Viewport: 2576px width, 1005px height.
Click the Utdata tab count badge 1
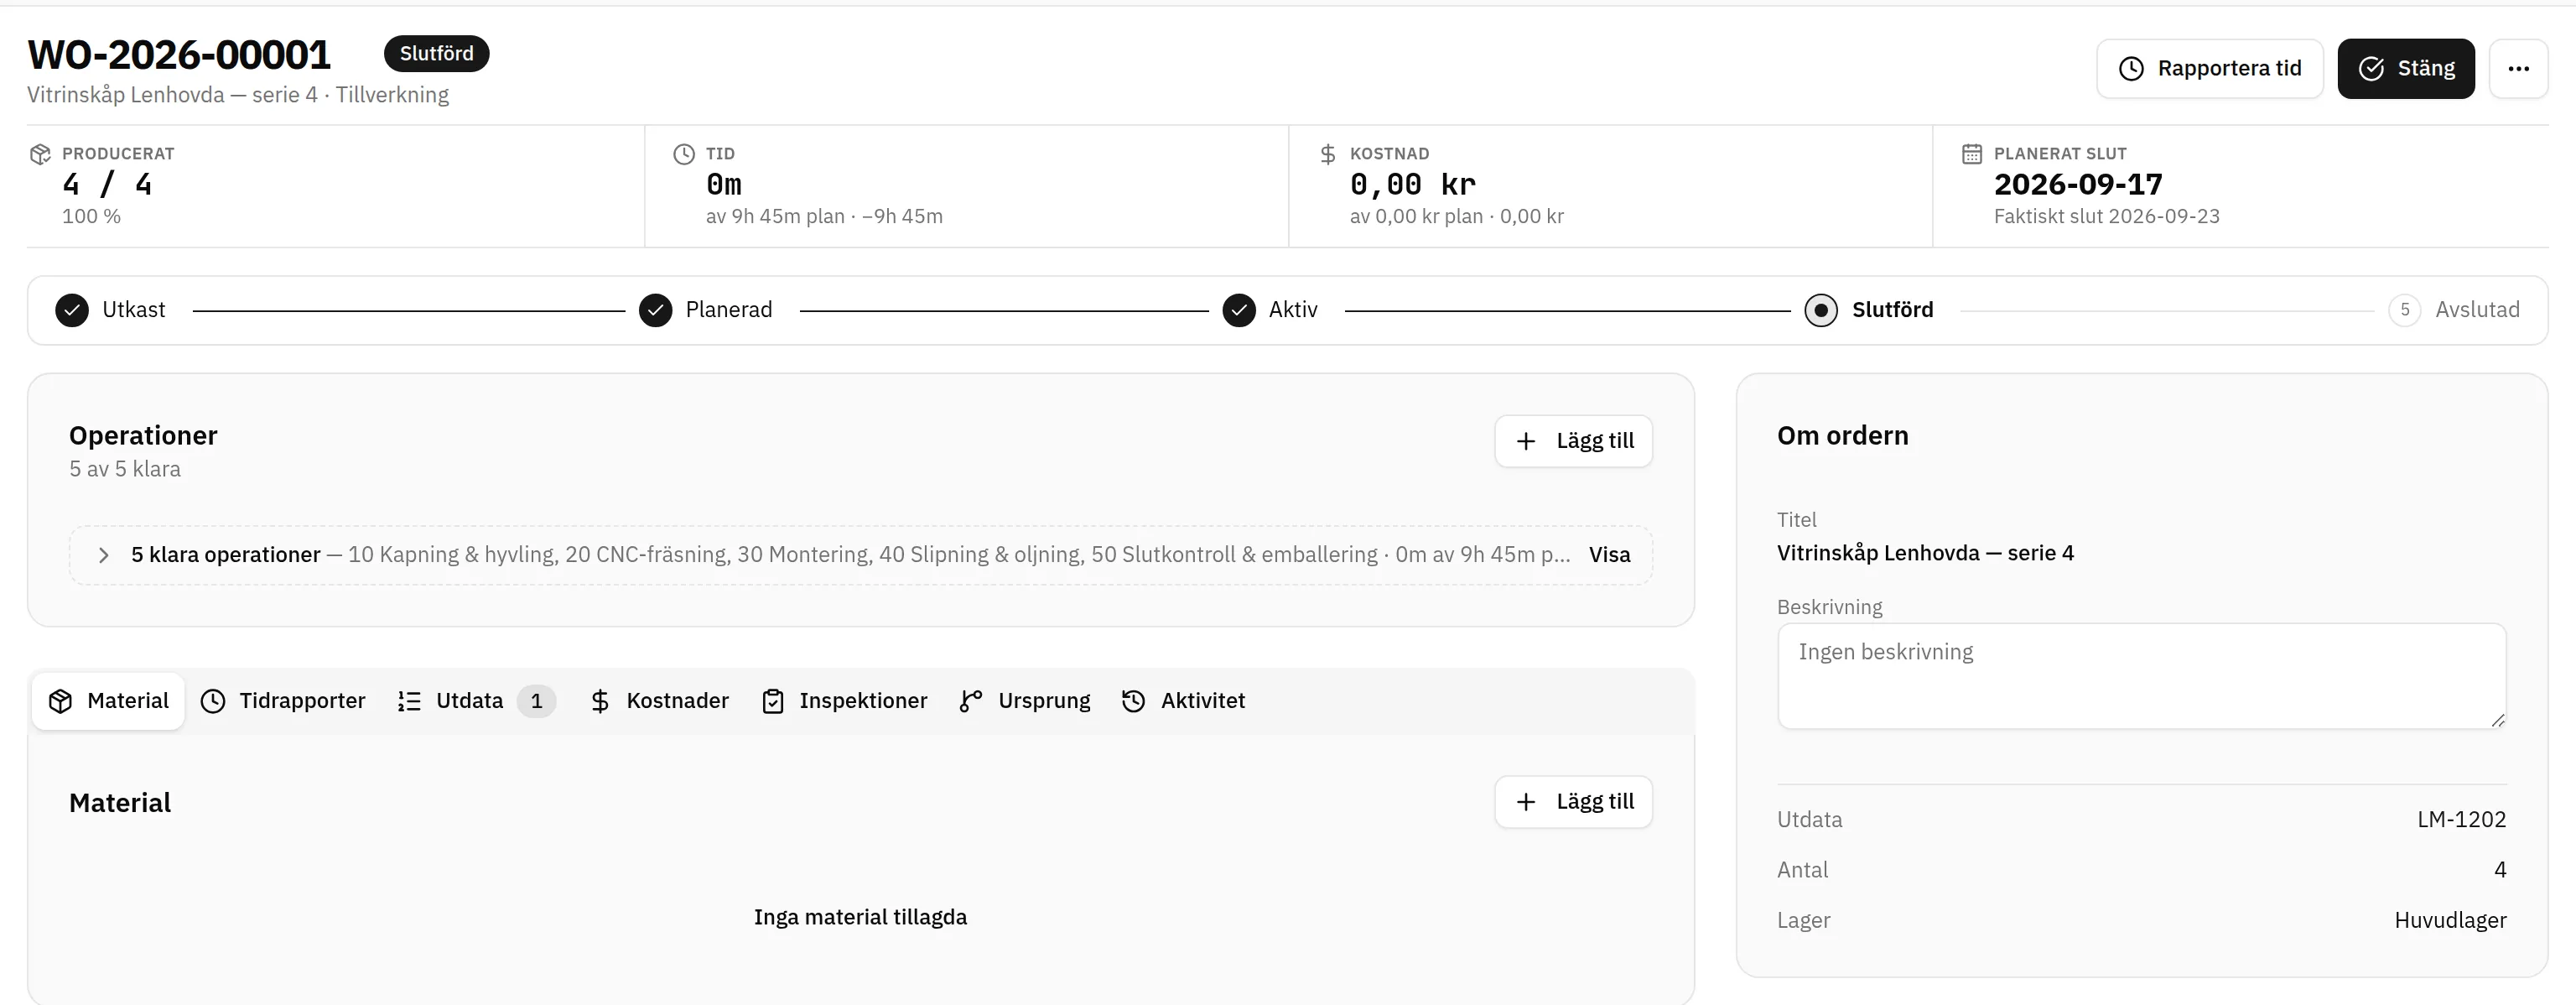coord(536,701)
